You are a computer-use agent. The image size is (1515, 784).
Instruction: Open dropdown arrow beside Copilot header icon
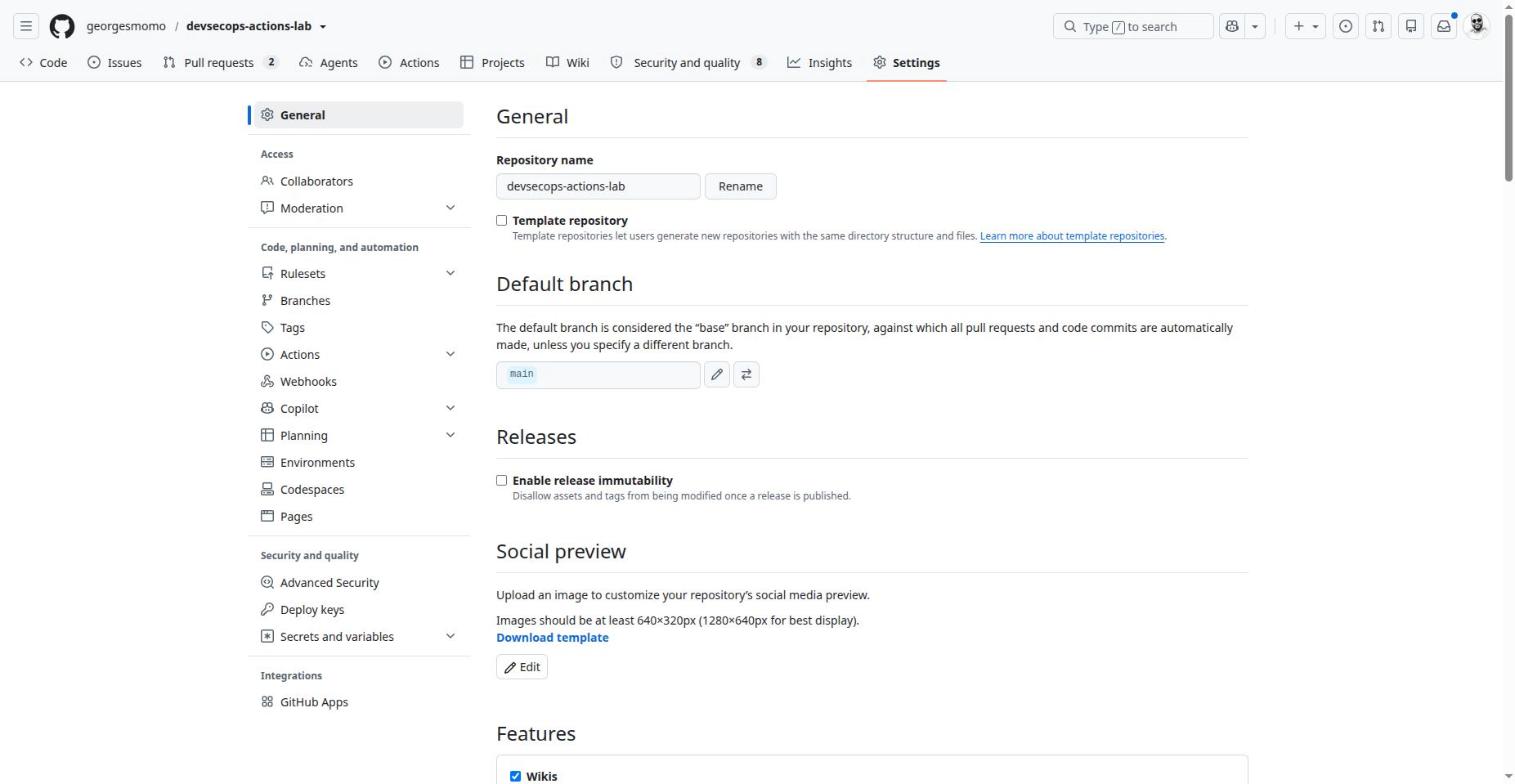(1256, 26)
